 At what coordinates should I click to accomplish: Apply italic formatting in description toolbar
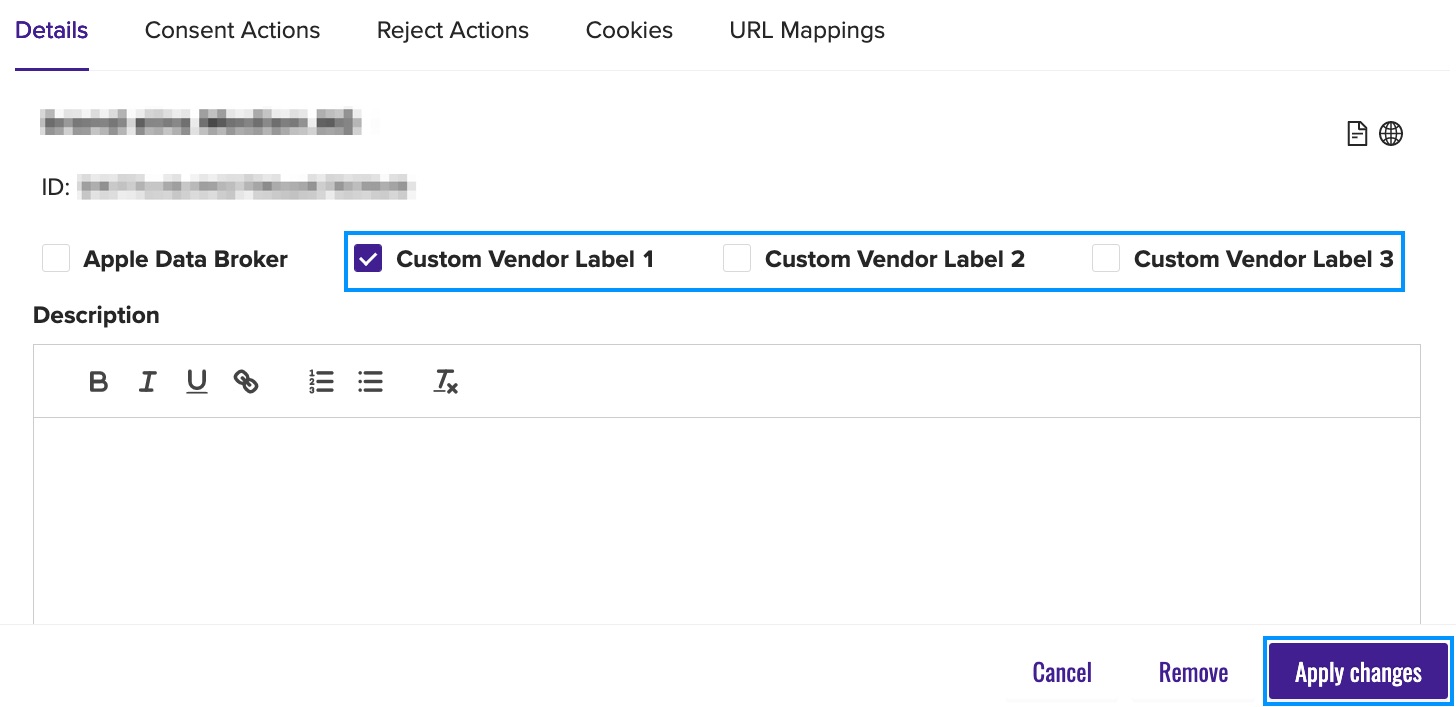pos(147,382)
